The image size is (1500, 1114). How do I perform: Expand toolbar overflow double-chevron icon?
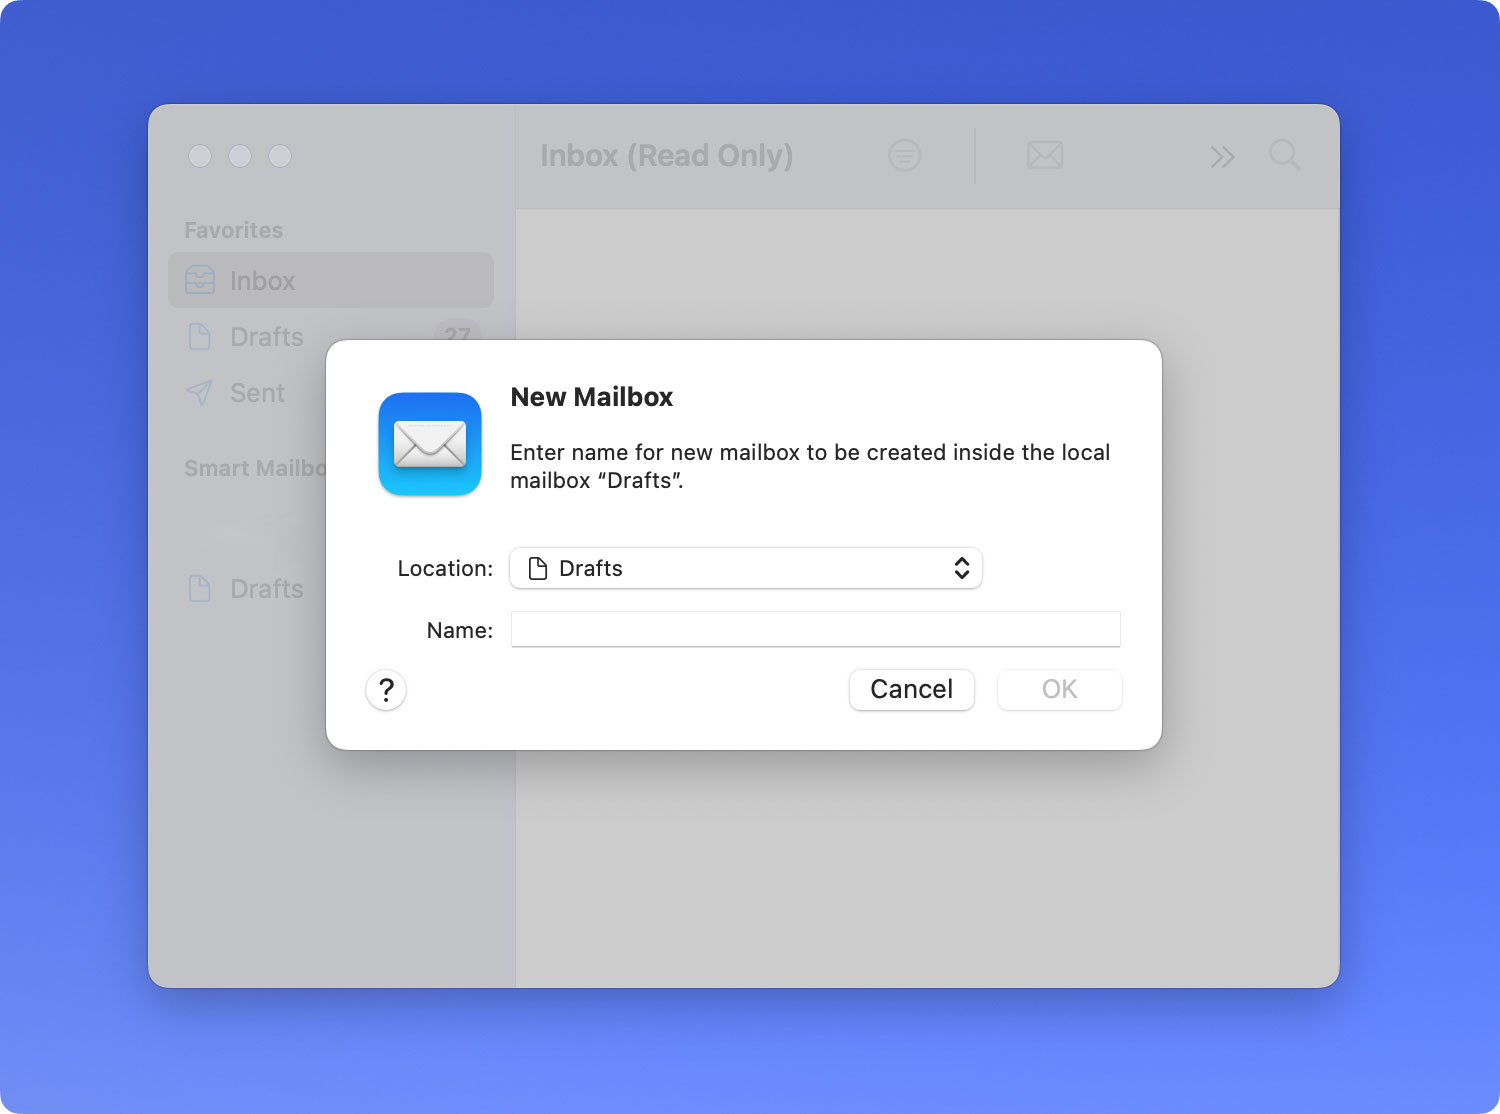pos(1222,156)
